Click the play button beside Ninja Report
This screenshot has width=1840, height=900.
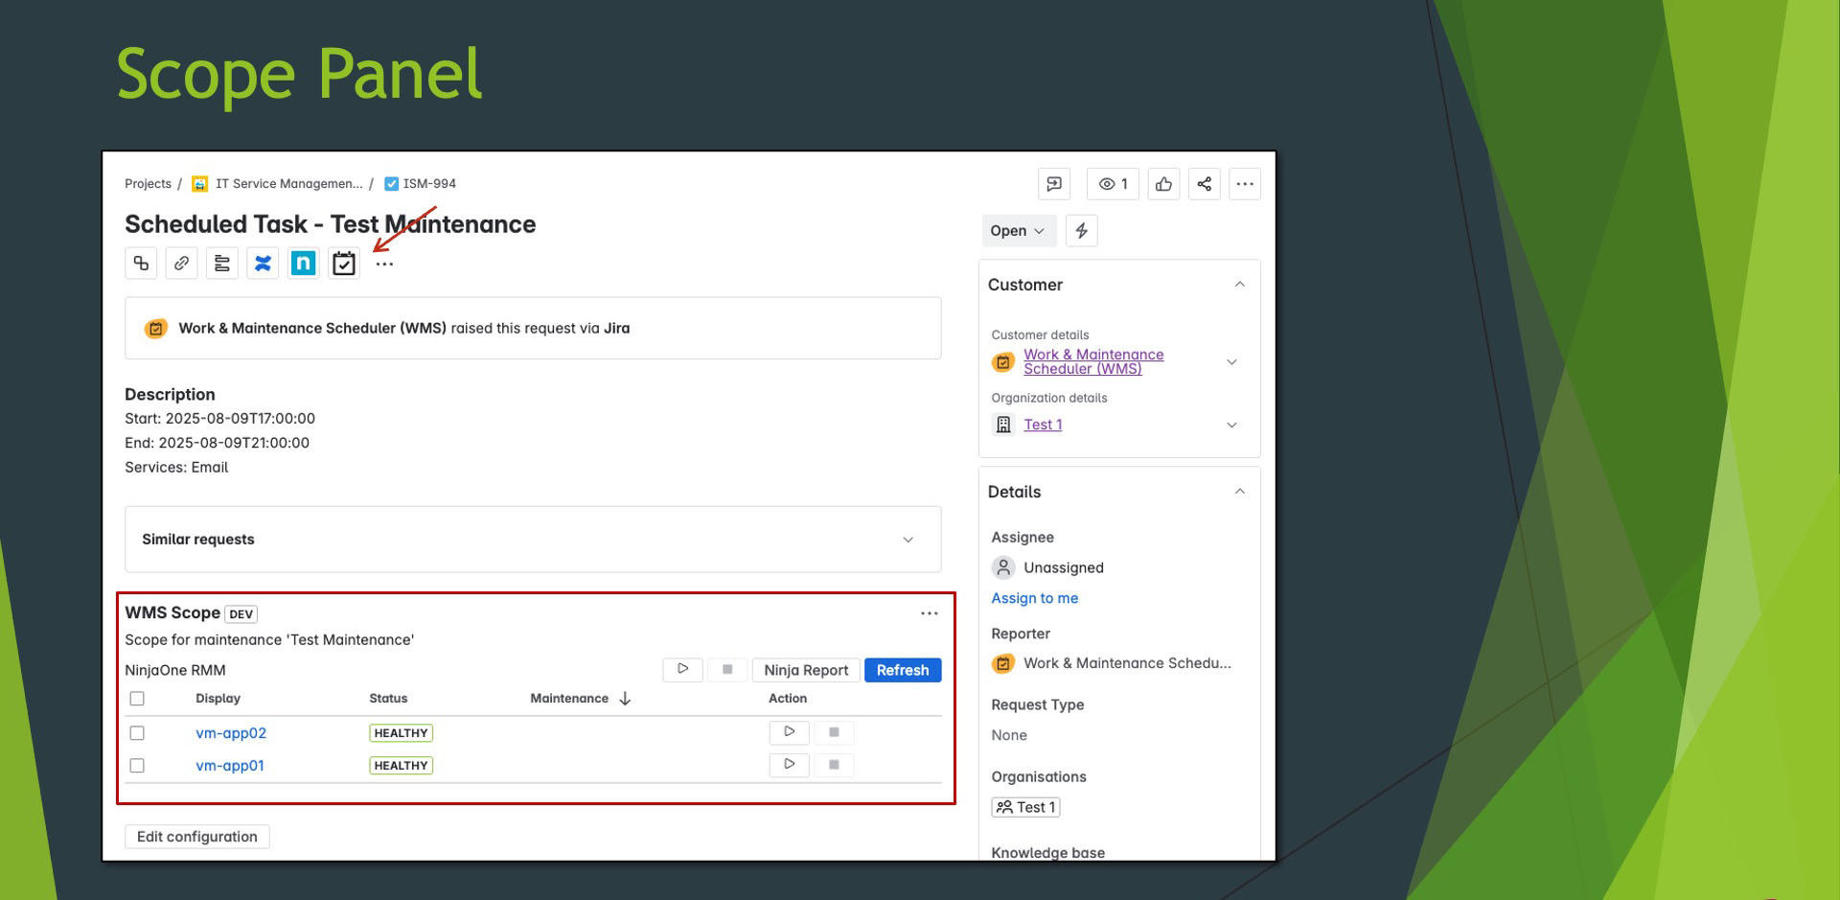pyautogui.click(x=683, y=669)
